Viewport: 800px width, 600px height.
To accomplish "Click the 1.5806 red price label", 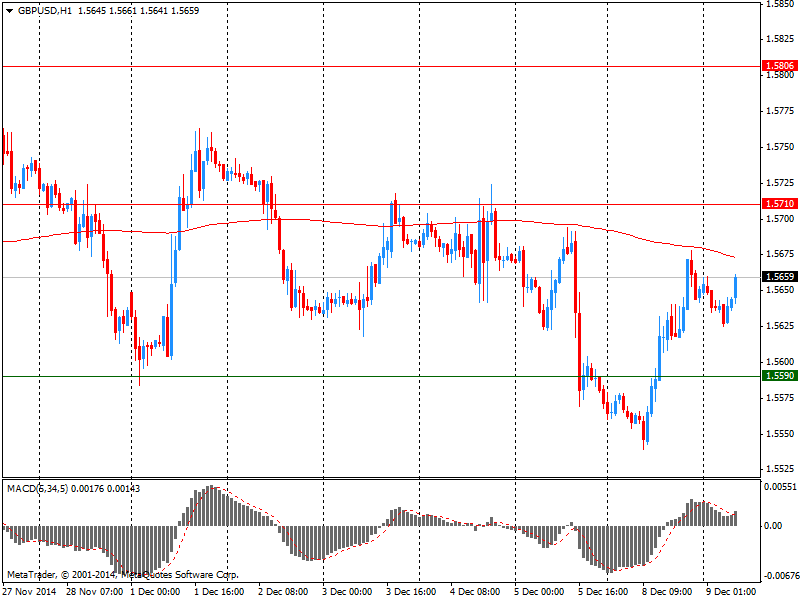I will 780,65.
